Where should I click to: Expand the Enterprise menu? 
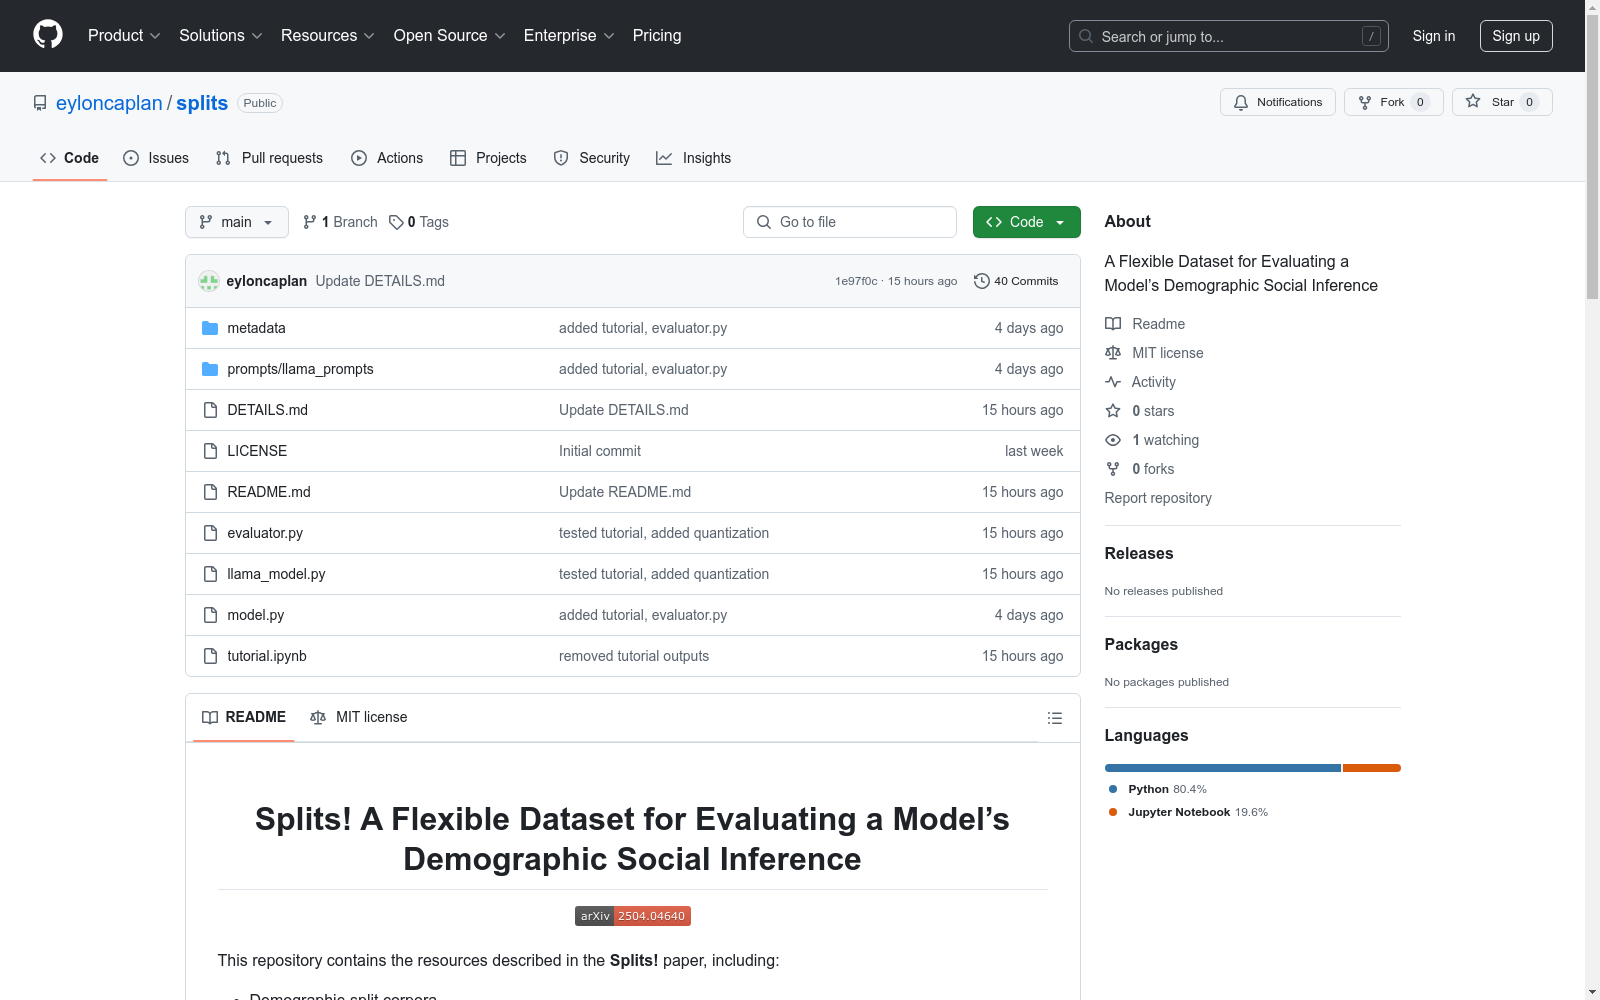coord(569,36)
